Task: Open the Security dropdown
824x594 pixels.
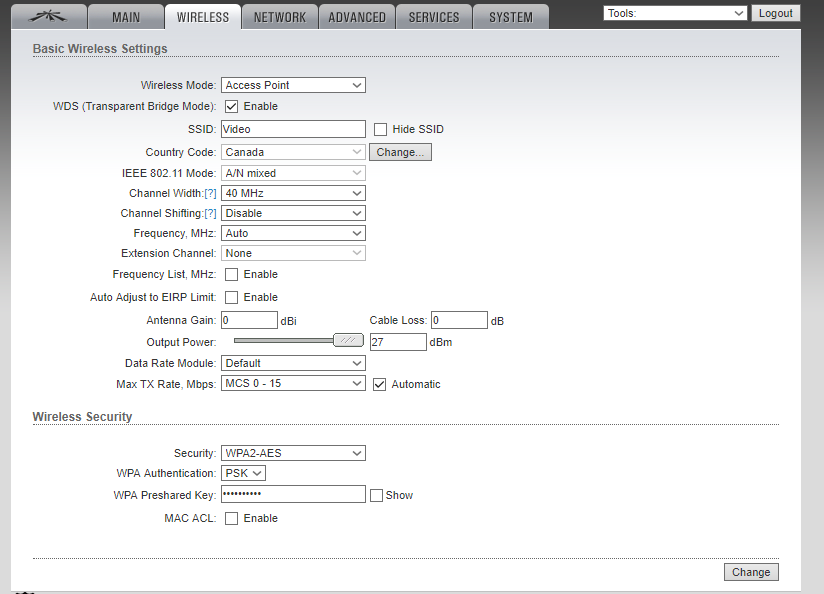Action: pyautogui.click(x=293, y=453)
